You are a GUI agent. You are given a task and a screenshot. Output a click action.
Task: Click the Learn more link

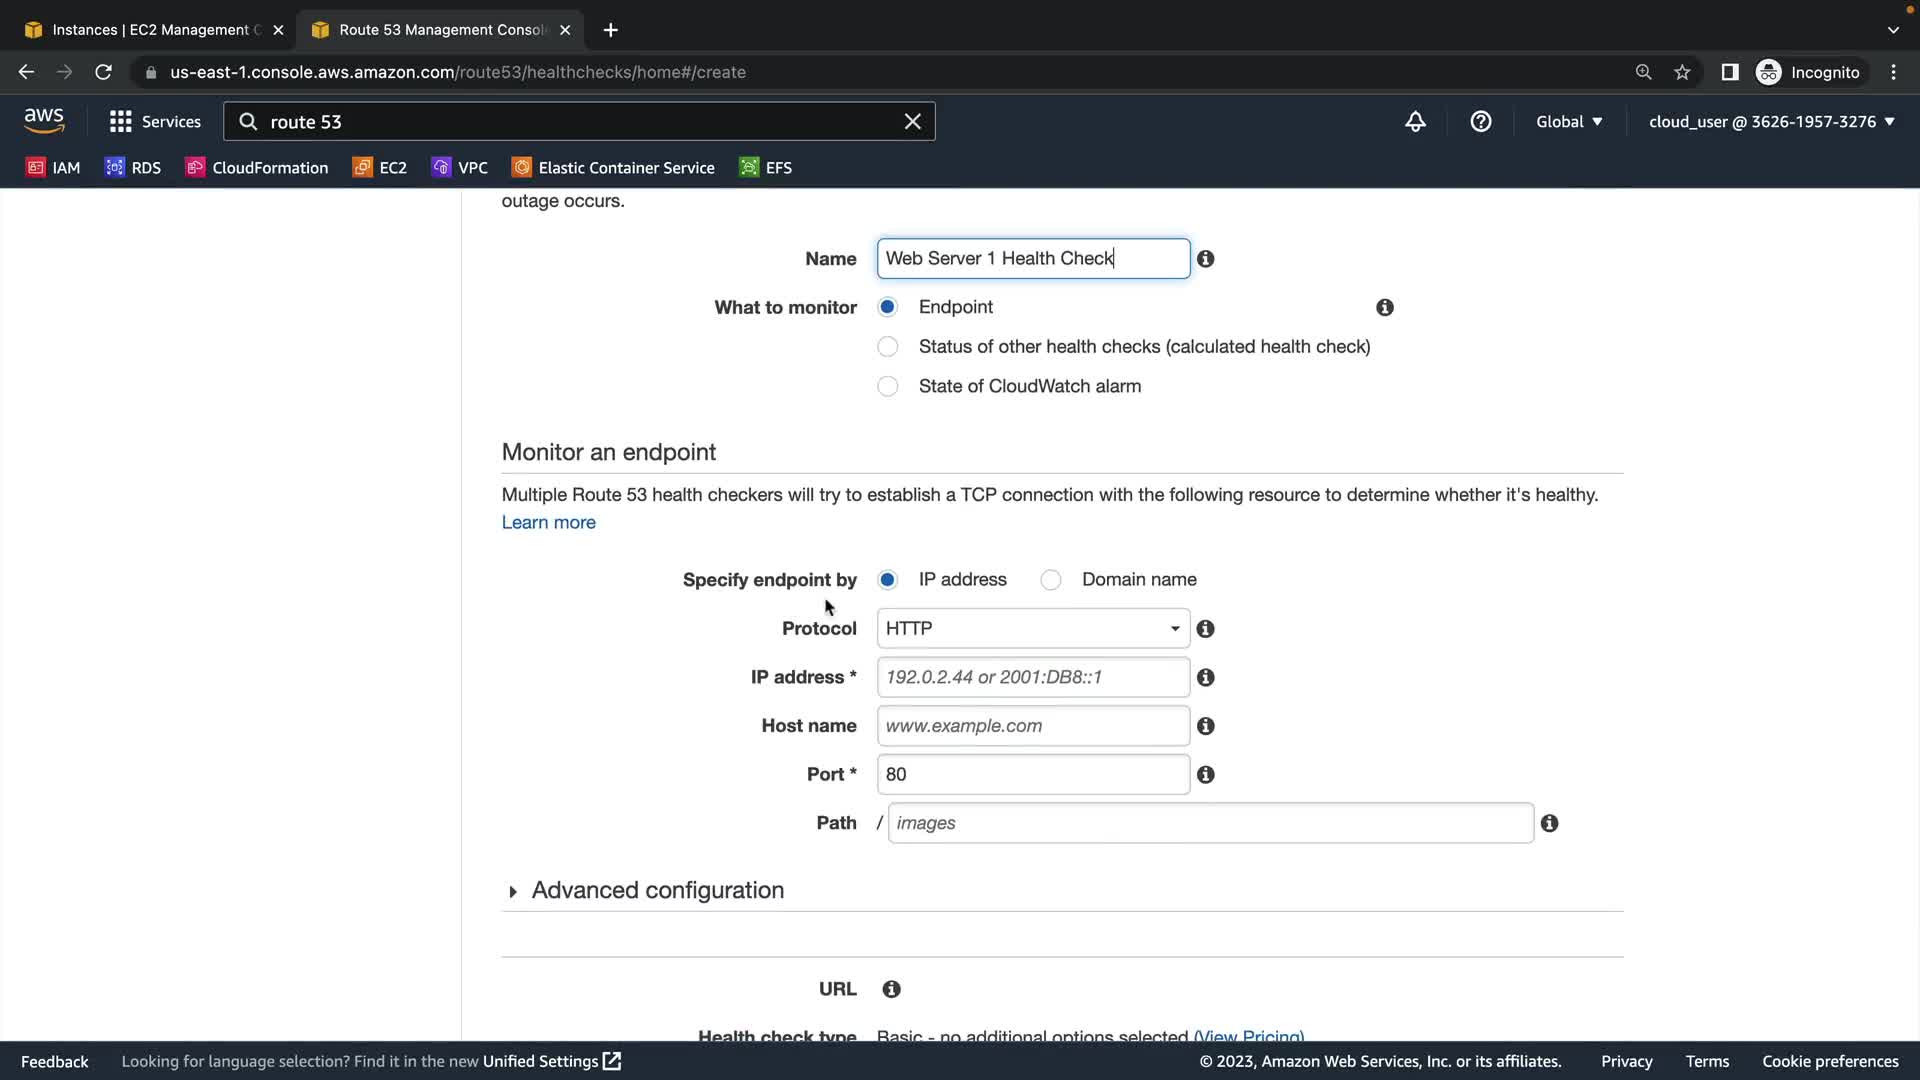tap(548, 523)
